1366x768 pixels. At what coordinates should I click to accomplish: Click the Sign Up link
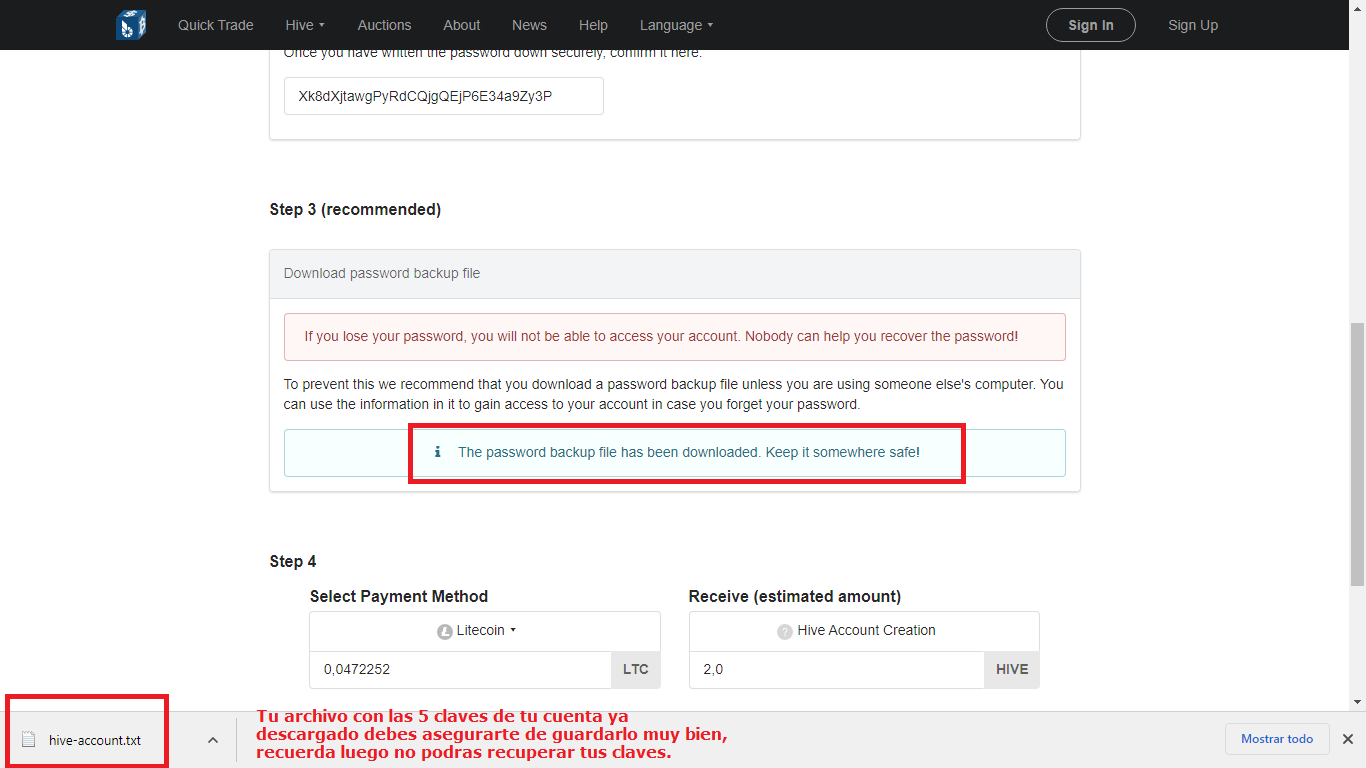pos(1193,25)
